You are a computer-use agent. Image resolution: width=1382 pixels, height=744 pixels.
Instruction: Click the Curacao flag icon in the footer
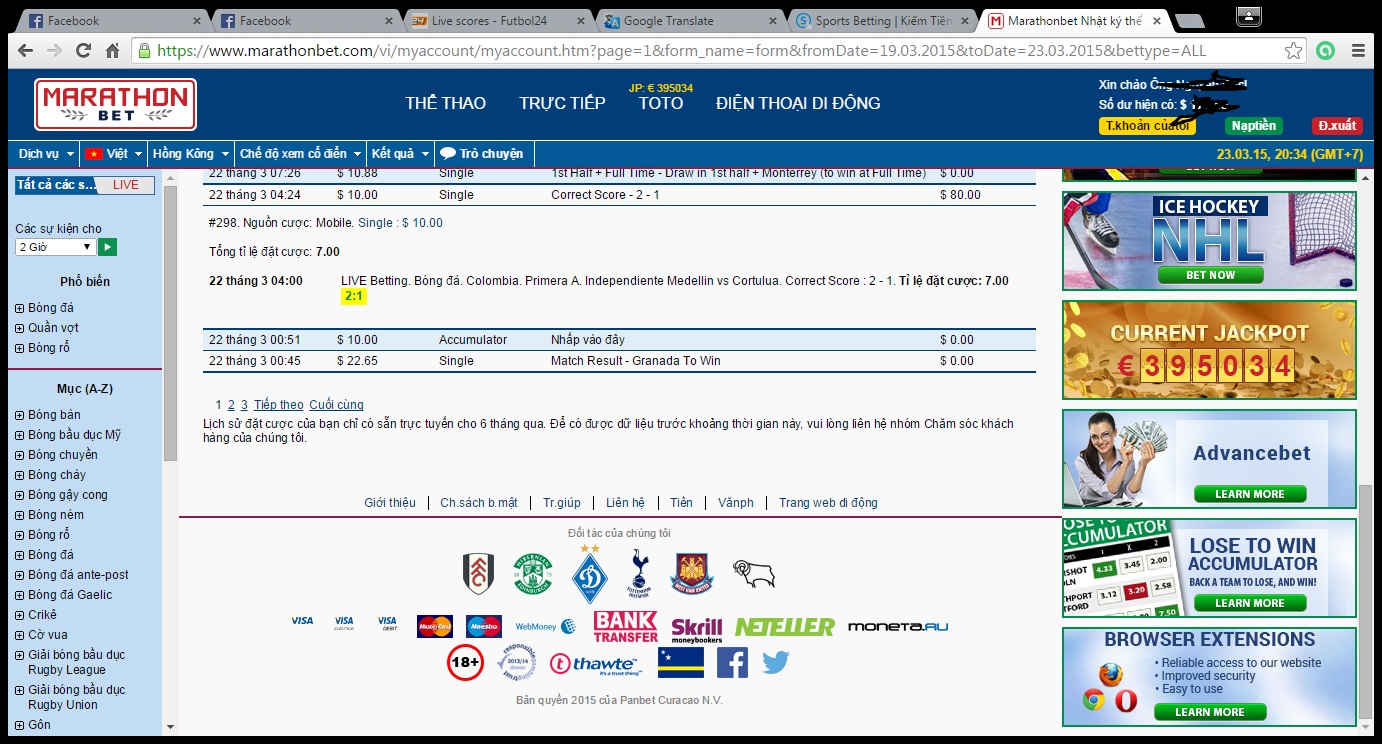click(x=681, y=663)
